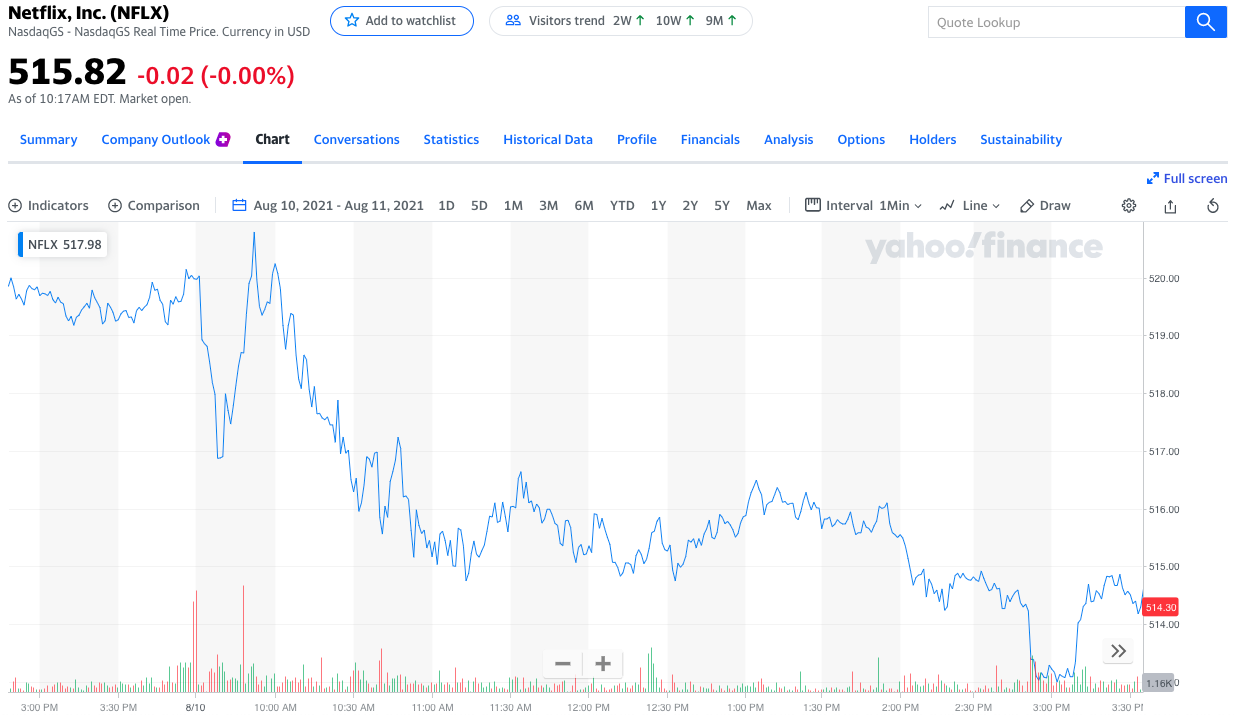Click the calendar date range icon

(x=239, y=205)
